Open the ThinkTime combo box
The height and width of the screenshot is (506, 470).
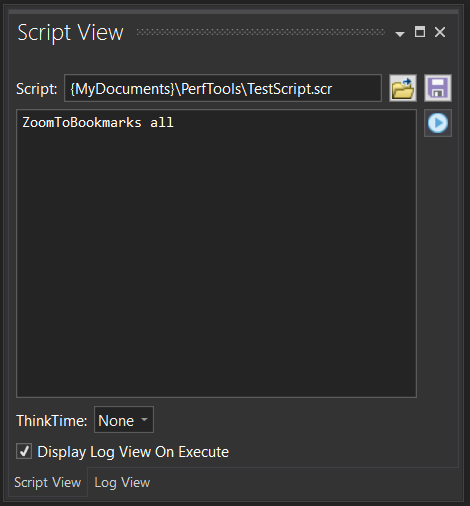pos(124,420)
